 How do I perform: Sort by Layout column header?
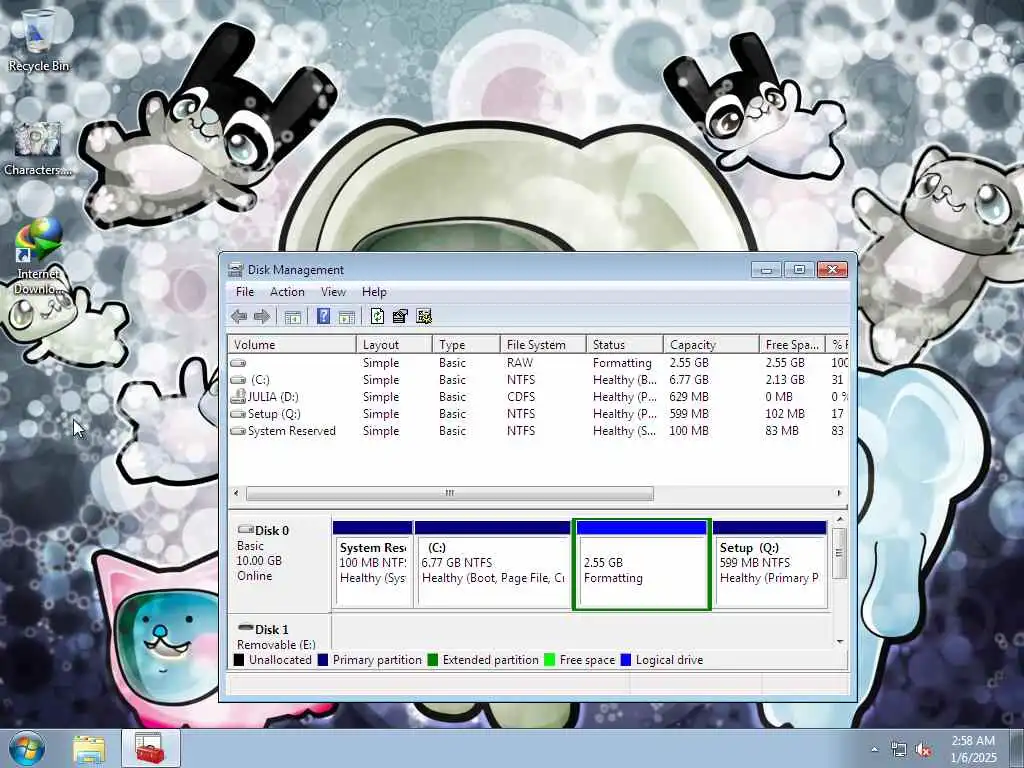click(394, 344)
